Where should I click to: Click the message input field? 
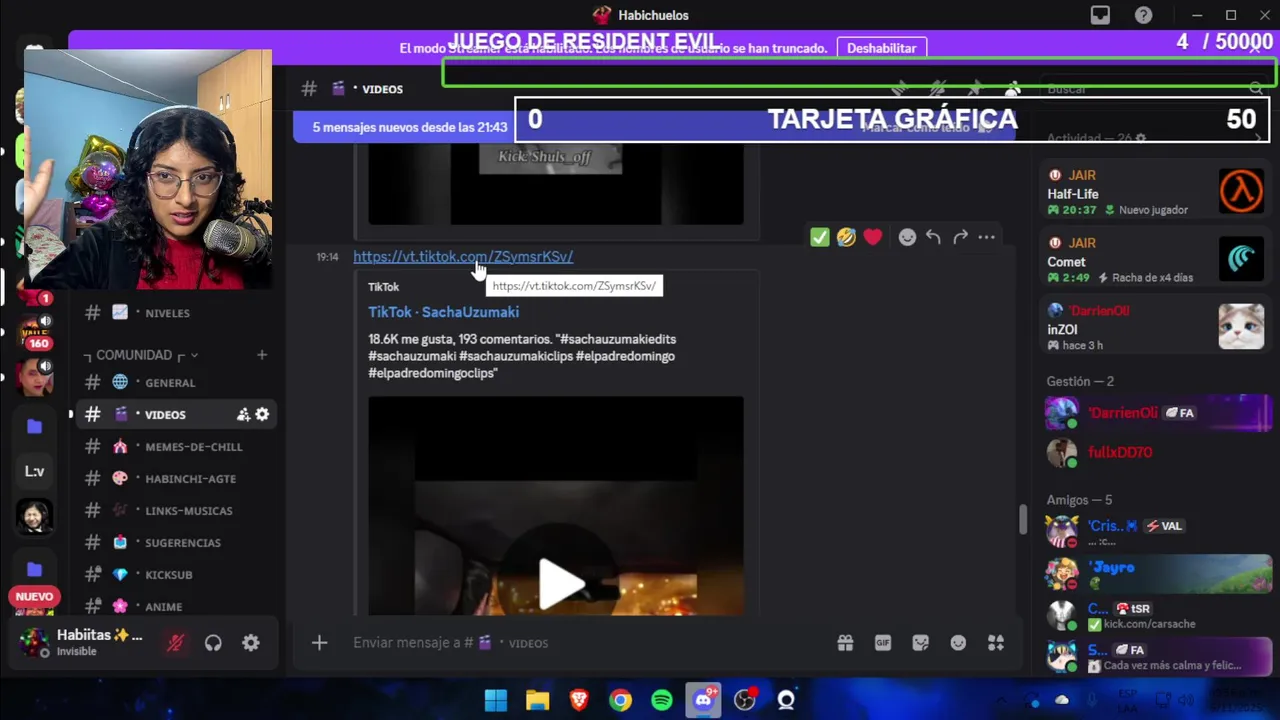590,643
